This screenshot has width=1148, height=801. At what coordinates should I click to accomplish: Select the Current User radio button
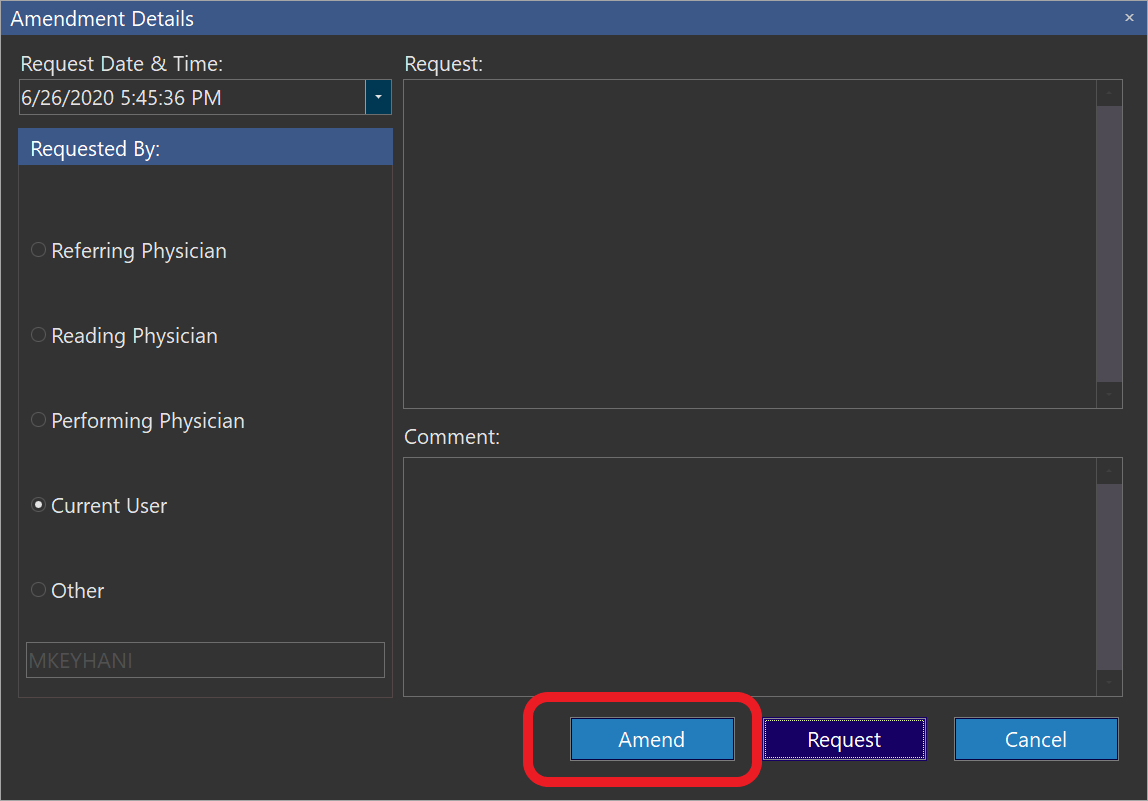point(39,505)
